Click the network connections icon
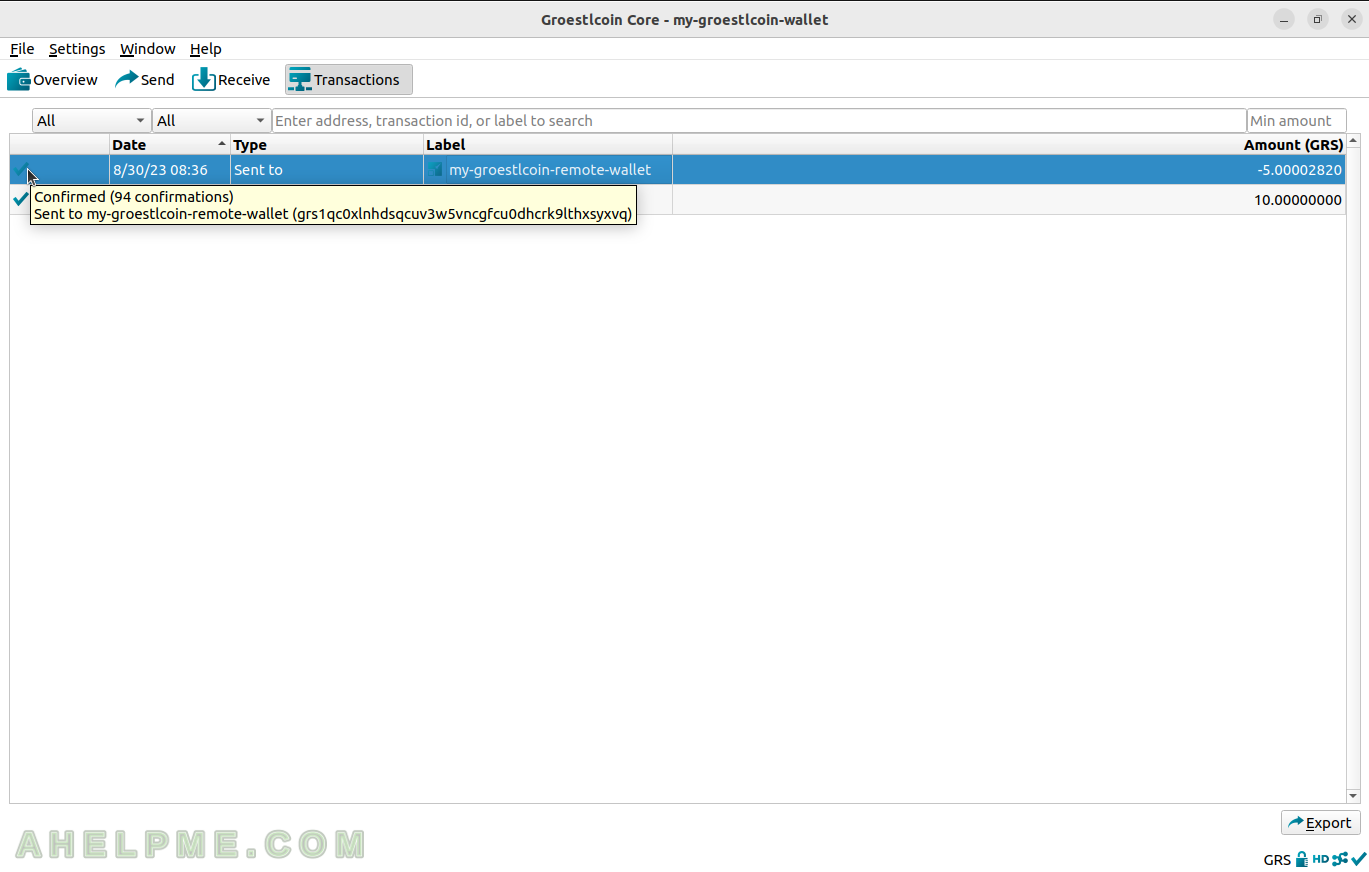The image size is (1369, 872). (1340, 859)
